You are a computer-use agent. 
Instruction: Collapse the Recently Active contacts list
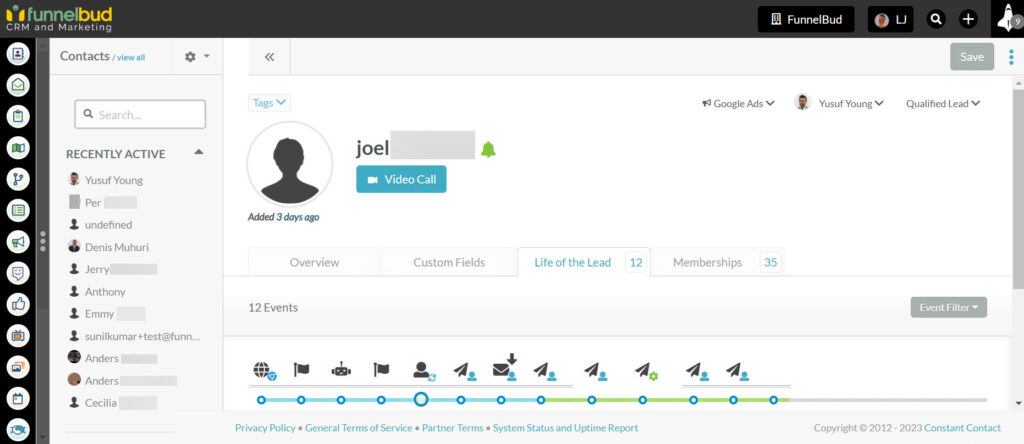tap(198, 153)
